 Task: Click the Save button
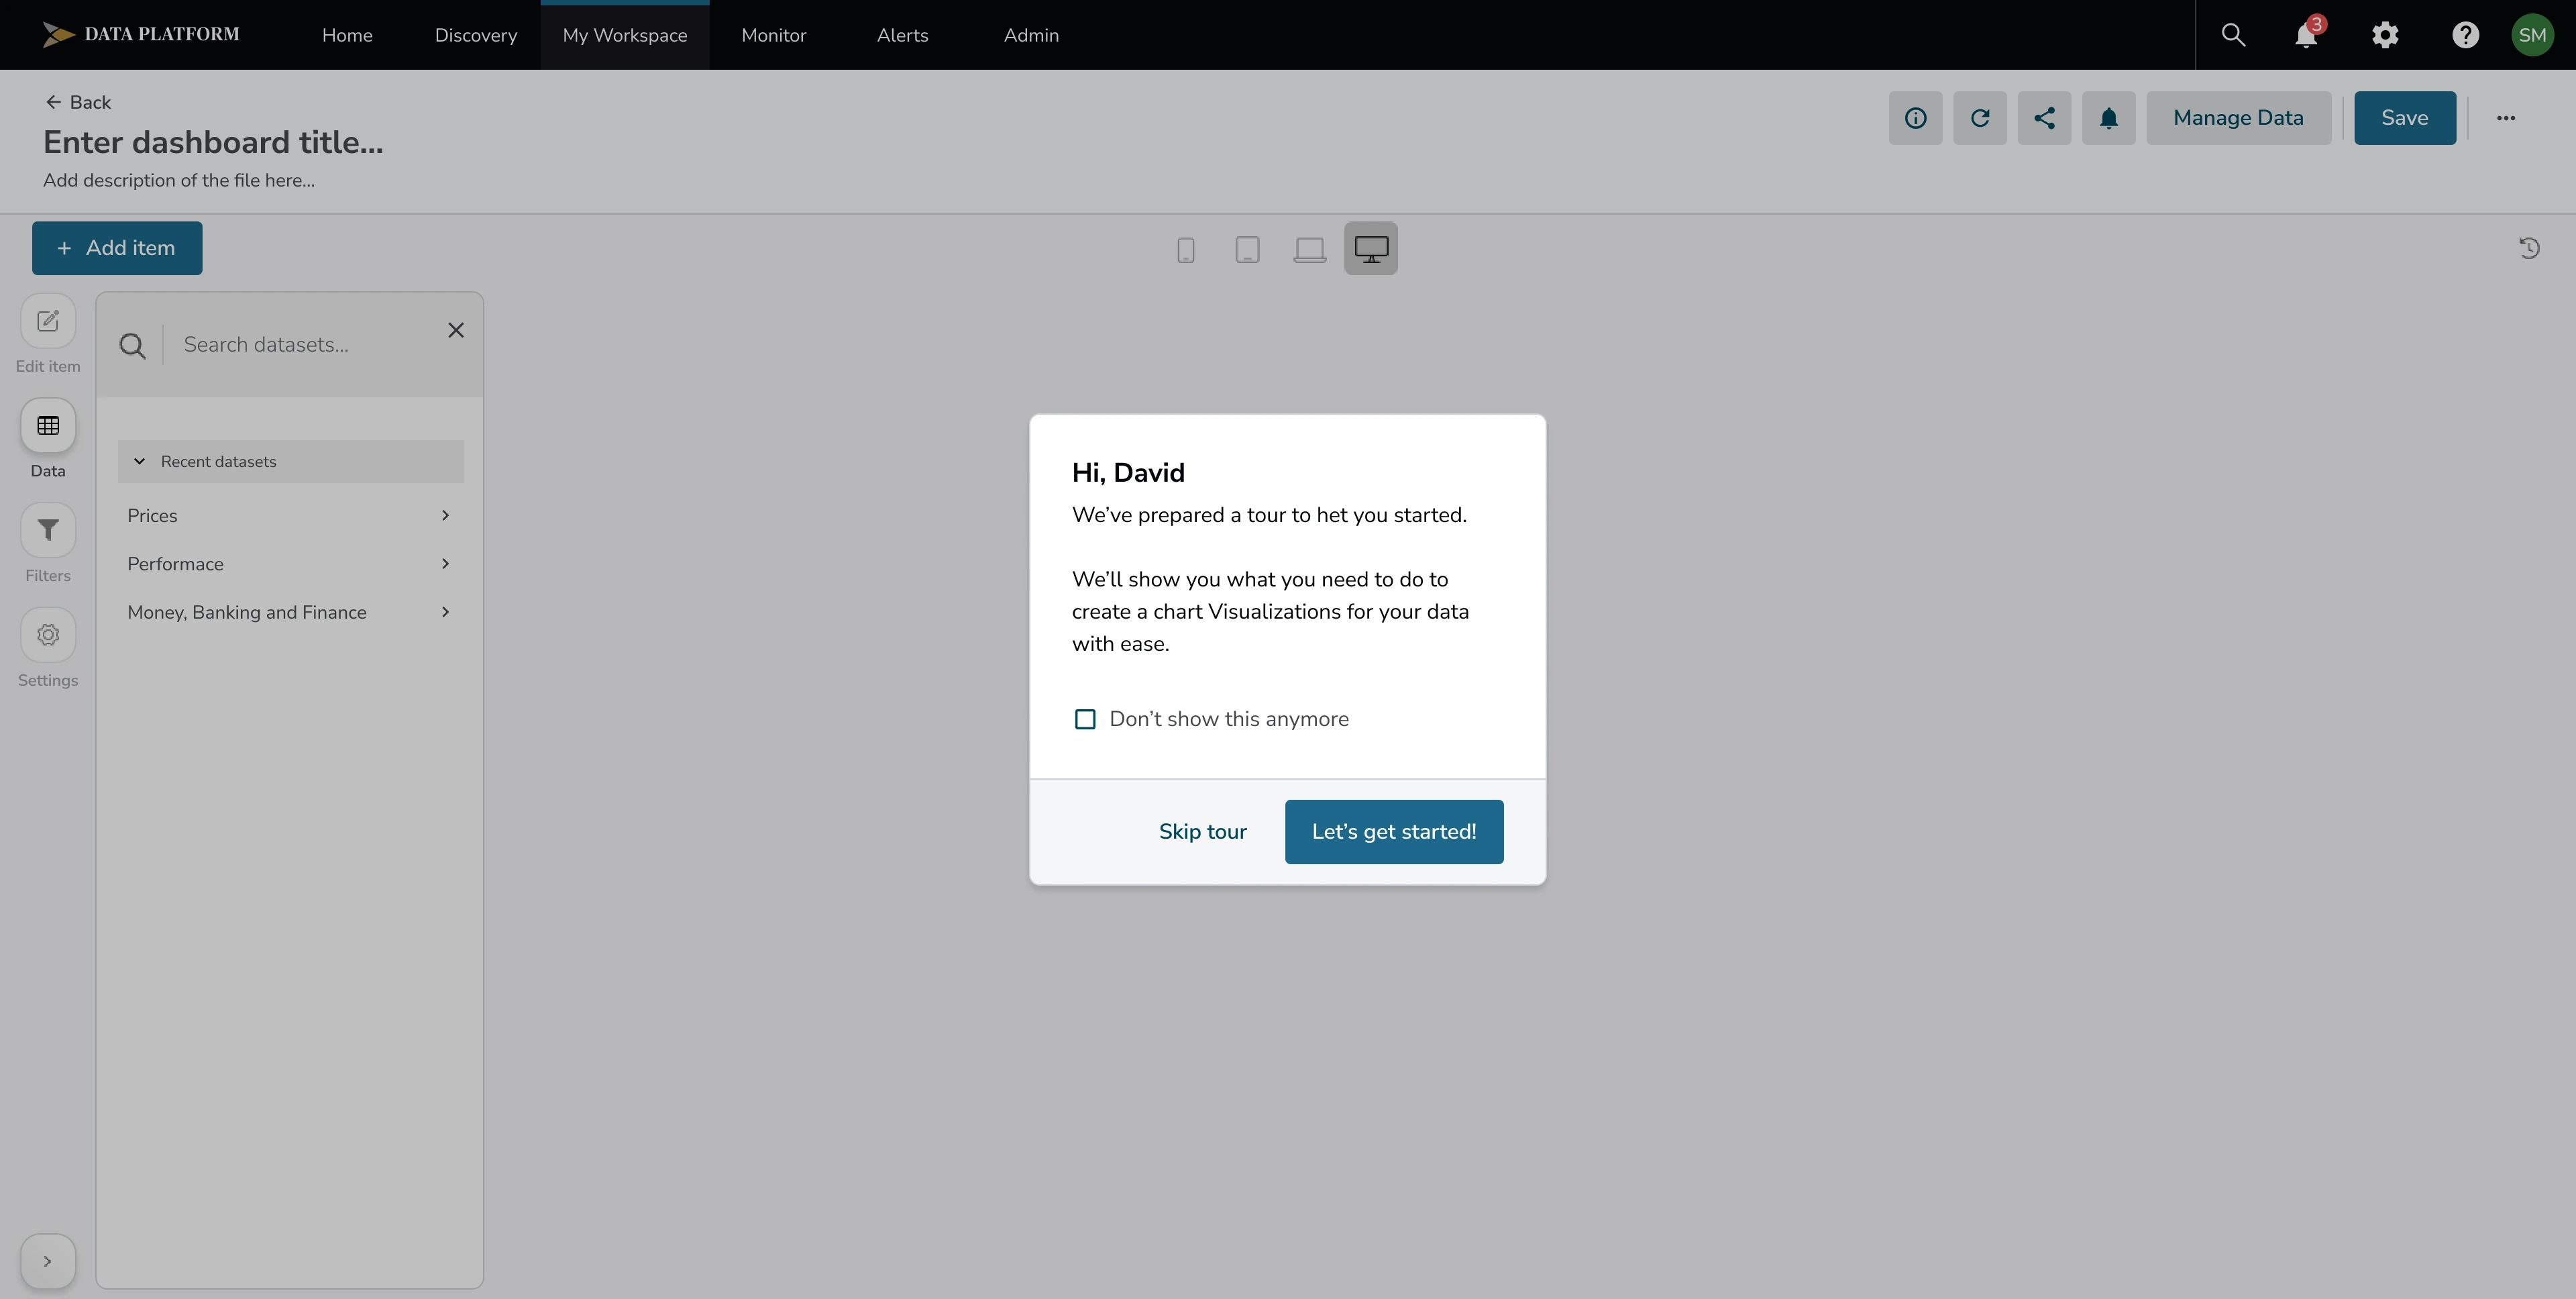(x=2404, y=118)
